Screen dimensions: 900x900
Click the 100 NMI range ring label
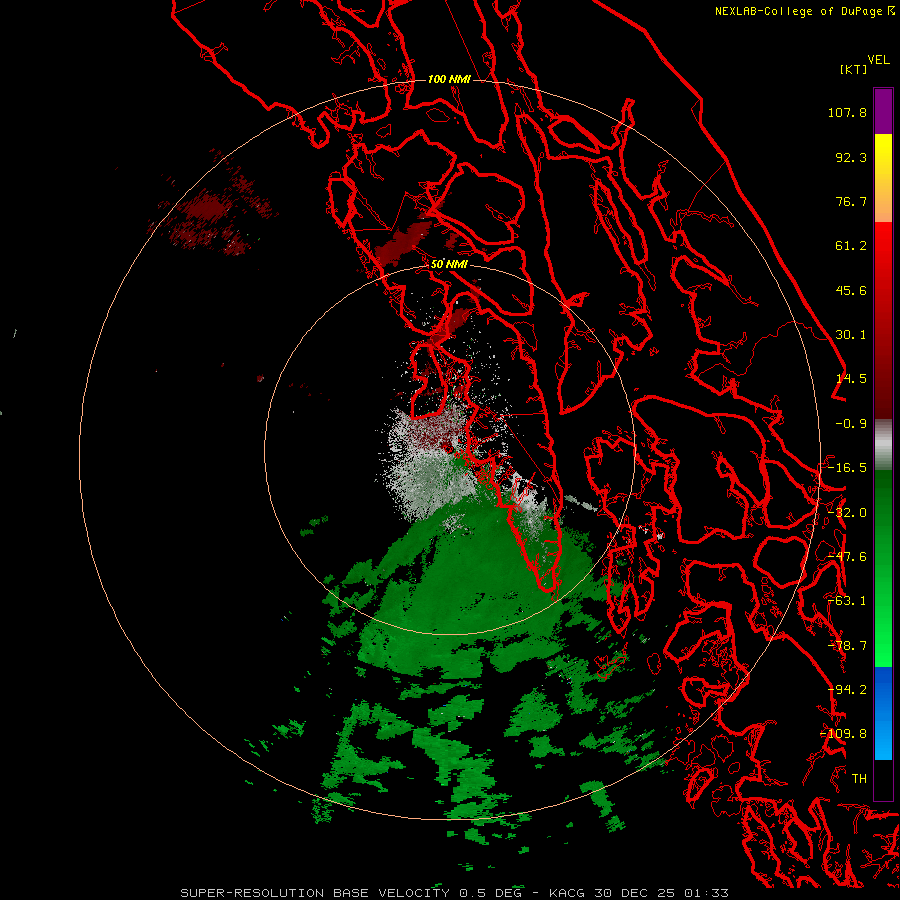click(449, 79)
